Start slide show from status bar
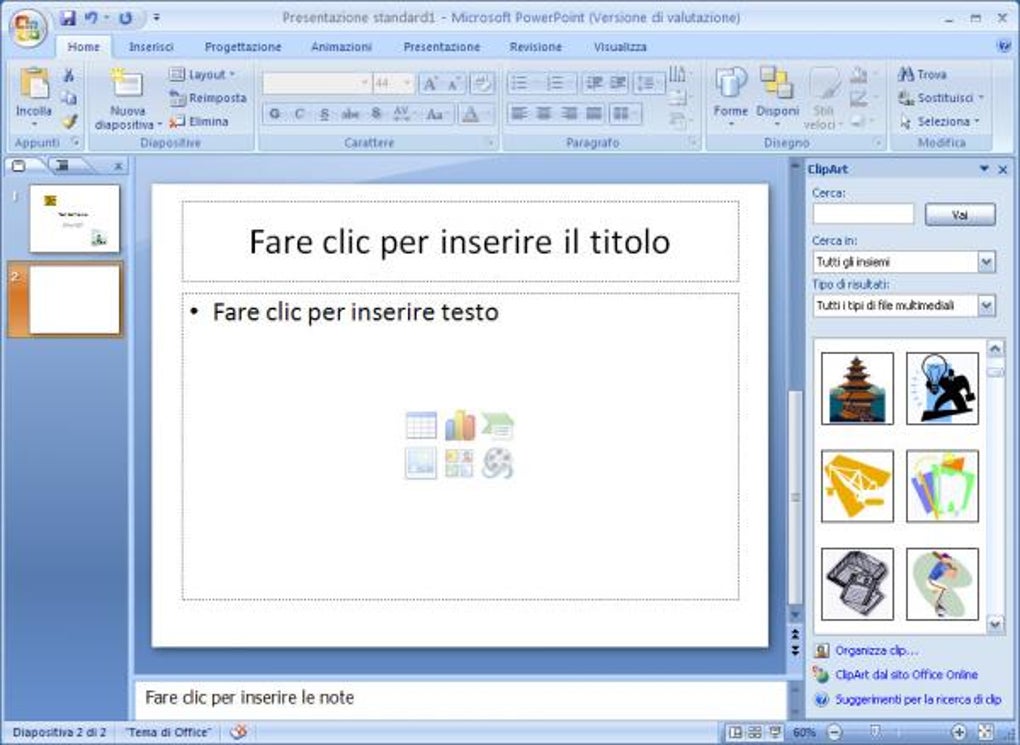The image size is (1020, 745). pyautogui.click(x=775, y=733)
